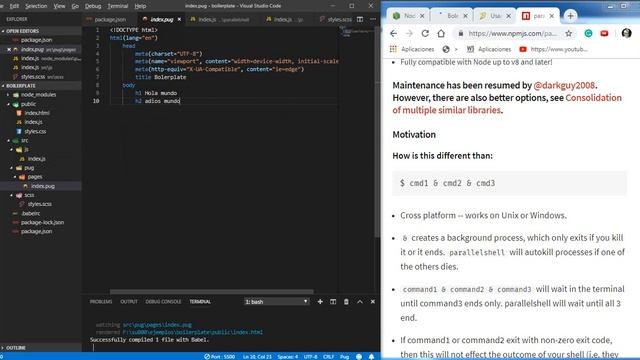Image resolution: width=640 pixels, height=360 pixels.
Task: Go forward in Chrome browser
Action: [409, 33]
